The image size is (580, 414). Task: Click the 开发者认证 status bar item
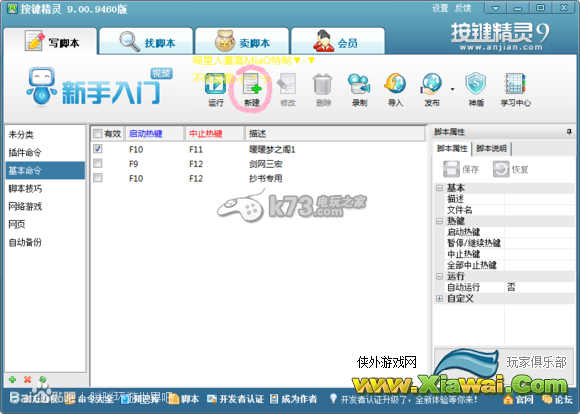[235, 399]
